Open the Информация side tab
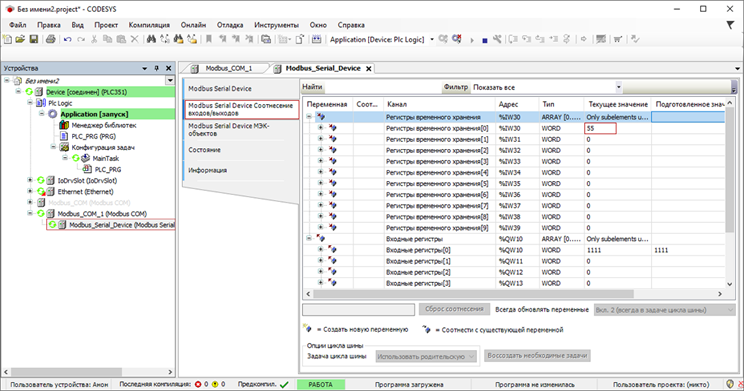Viewport: 744px width, 391px height. coord(241,170)
